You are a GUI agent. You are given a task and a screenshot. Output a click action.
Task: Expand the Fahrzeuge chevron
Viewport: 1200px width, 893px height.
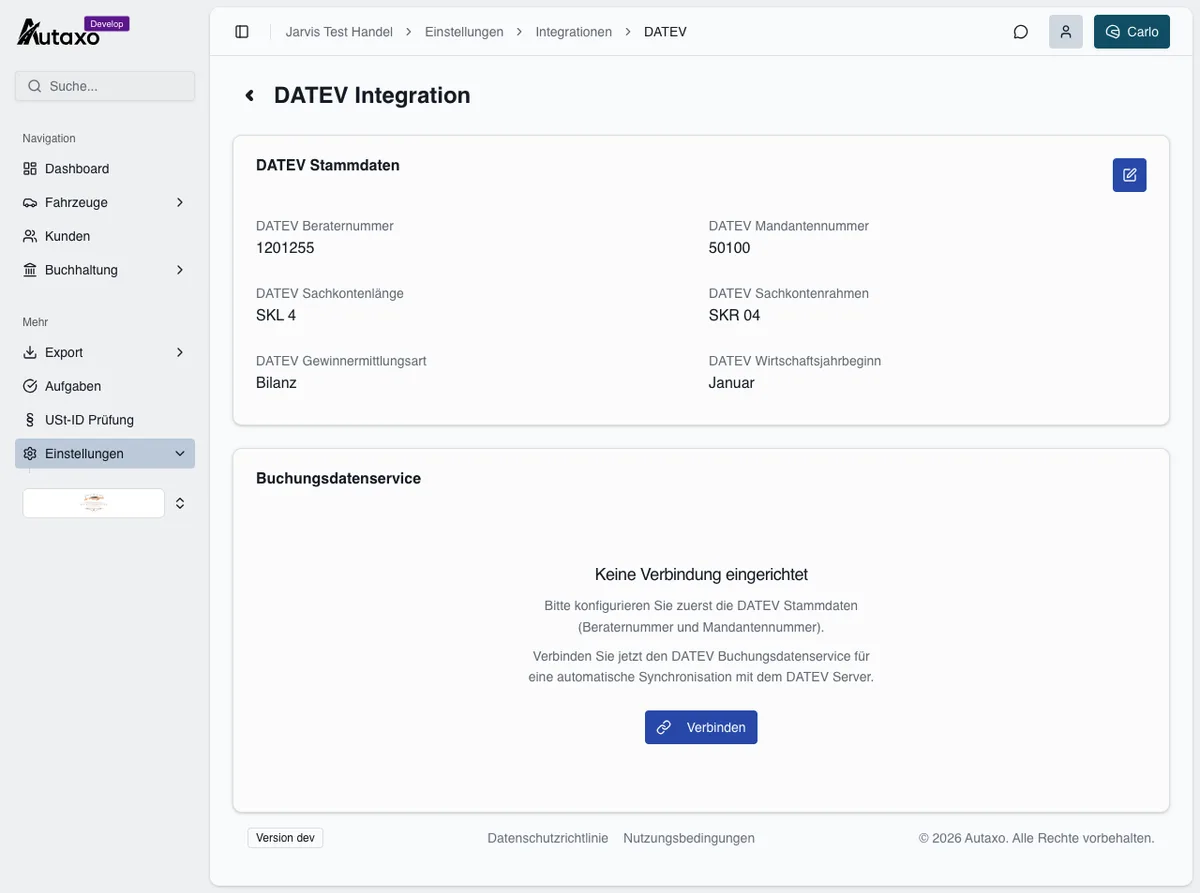(x=180, y=202)
